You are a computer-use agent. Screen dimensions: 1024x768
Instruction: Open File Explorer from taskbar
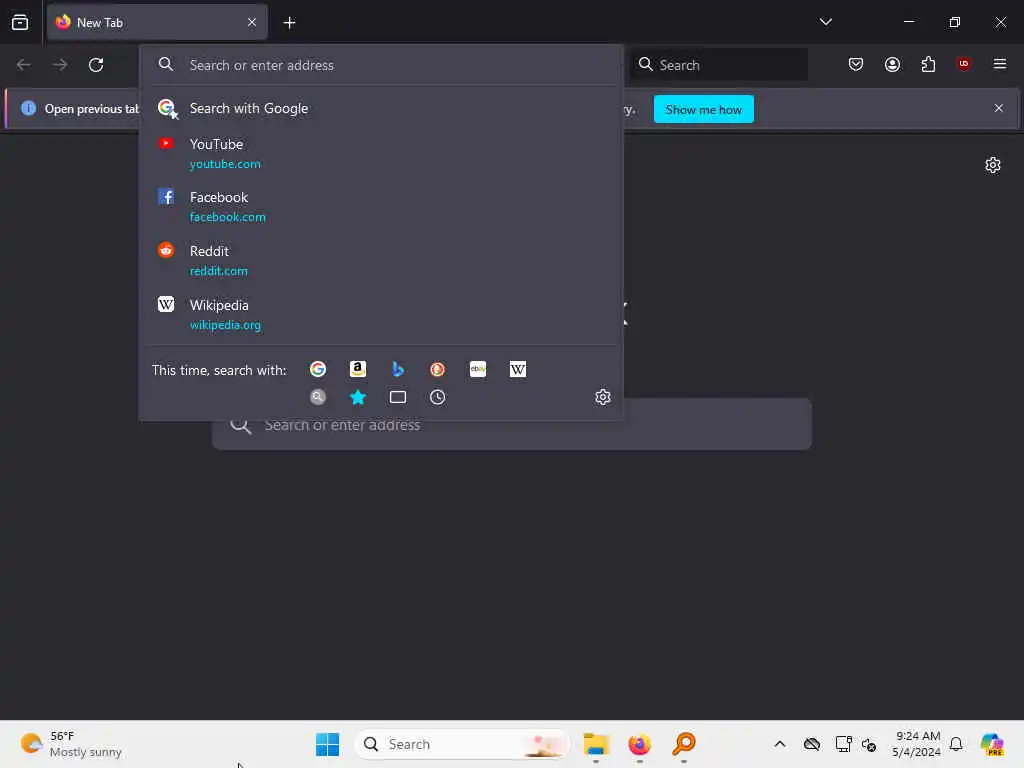click(596, 744)
